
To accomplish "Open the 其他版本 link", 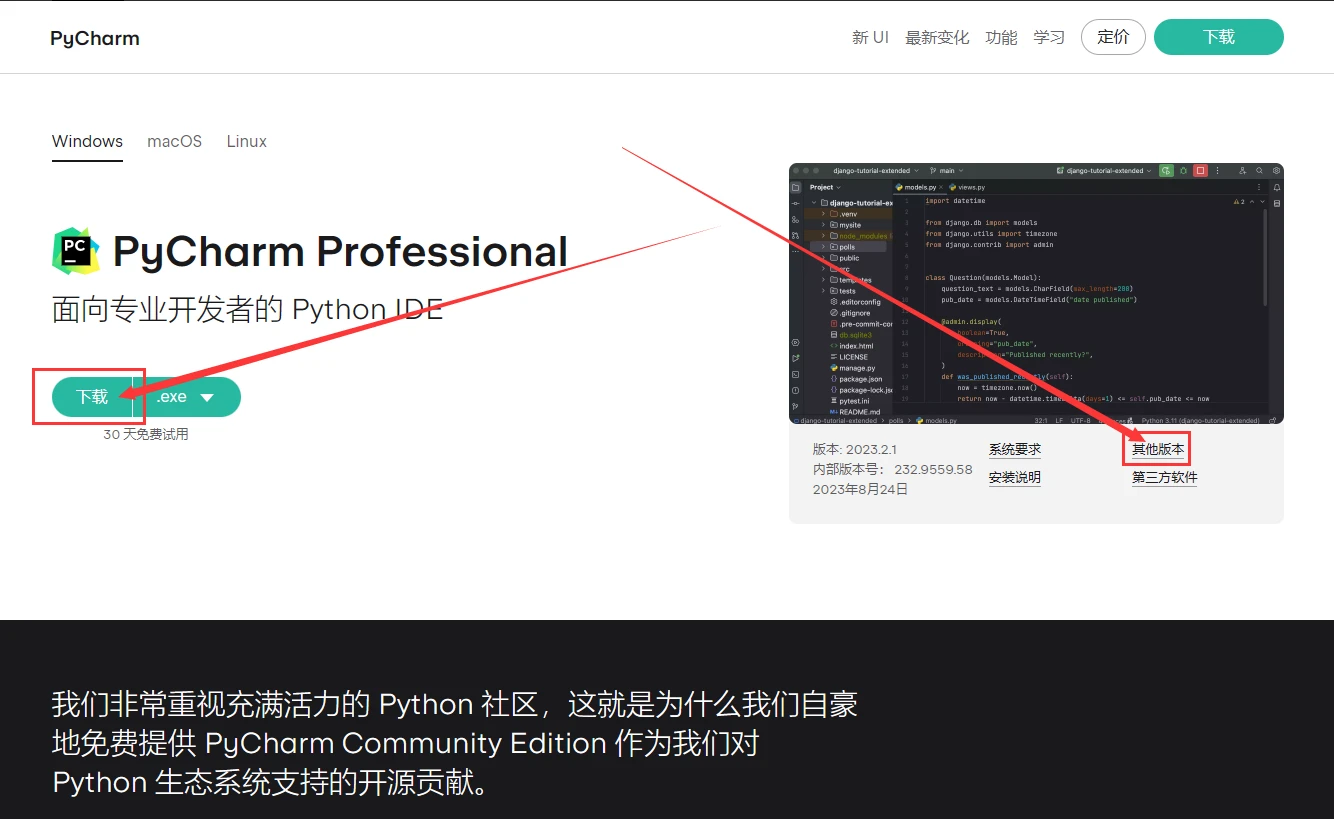I will pos(1158,450).
